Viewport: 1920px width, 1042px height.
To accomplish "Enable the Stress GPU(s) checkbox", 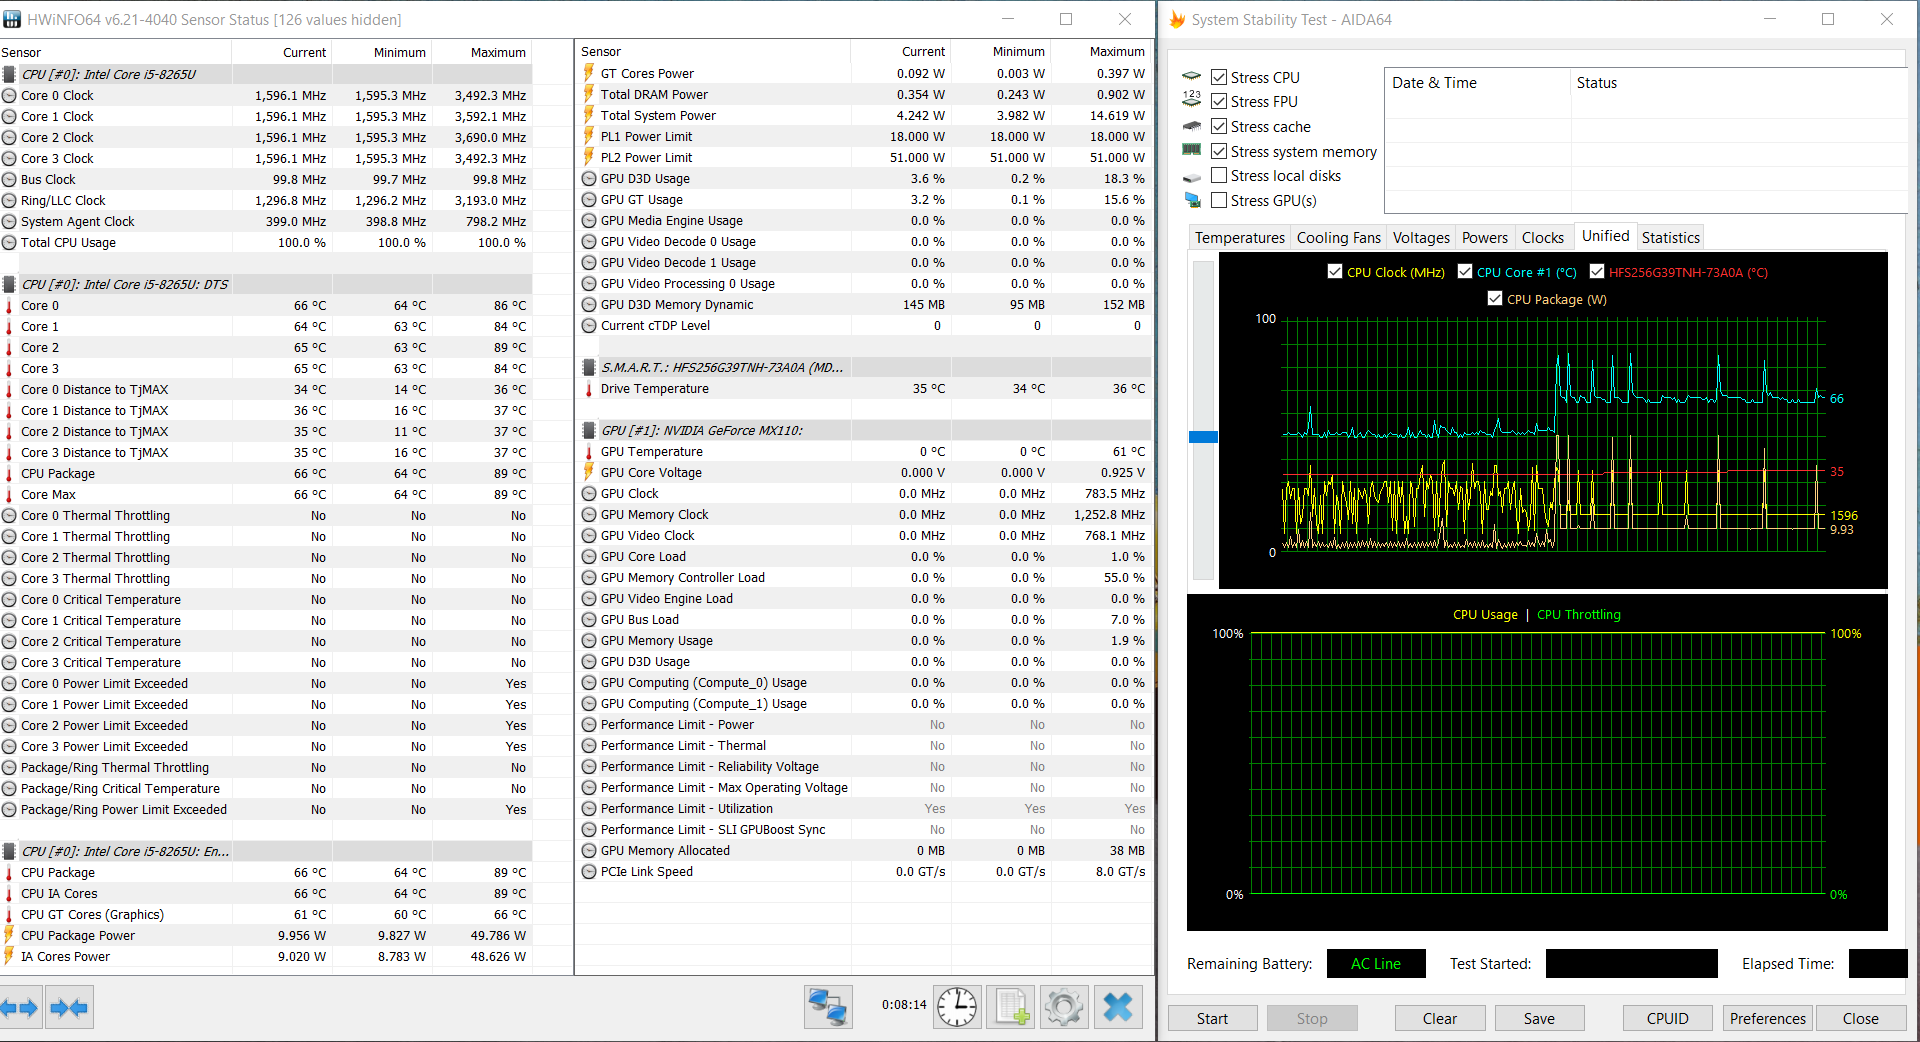I will pos(1219,200).
